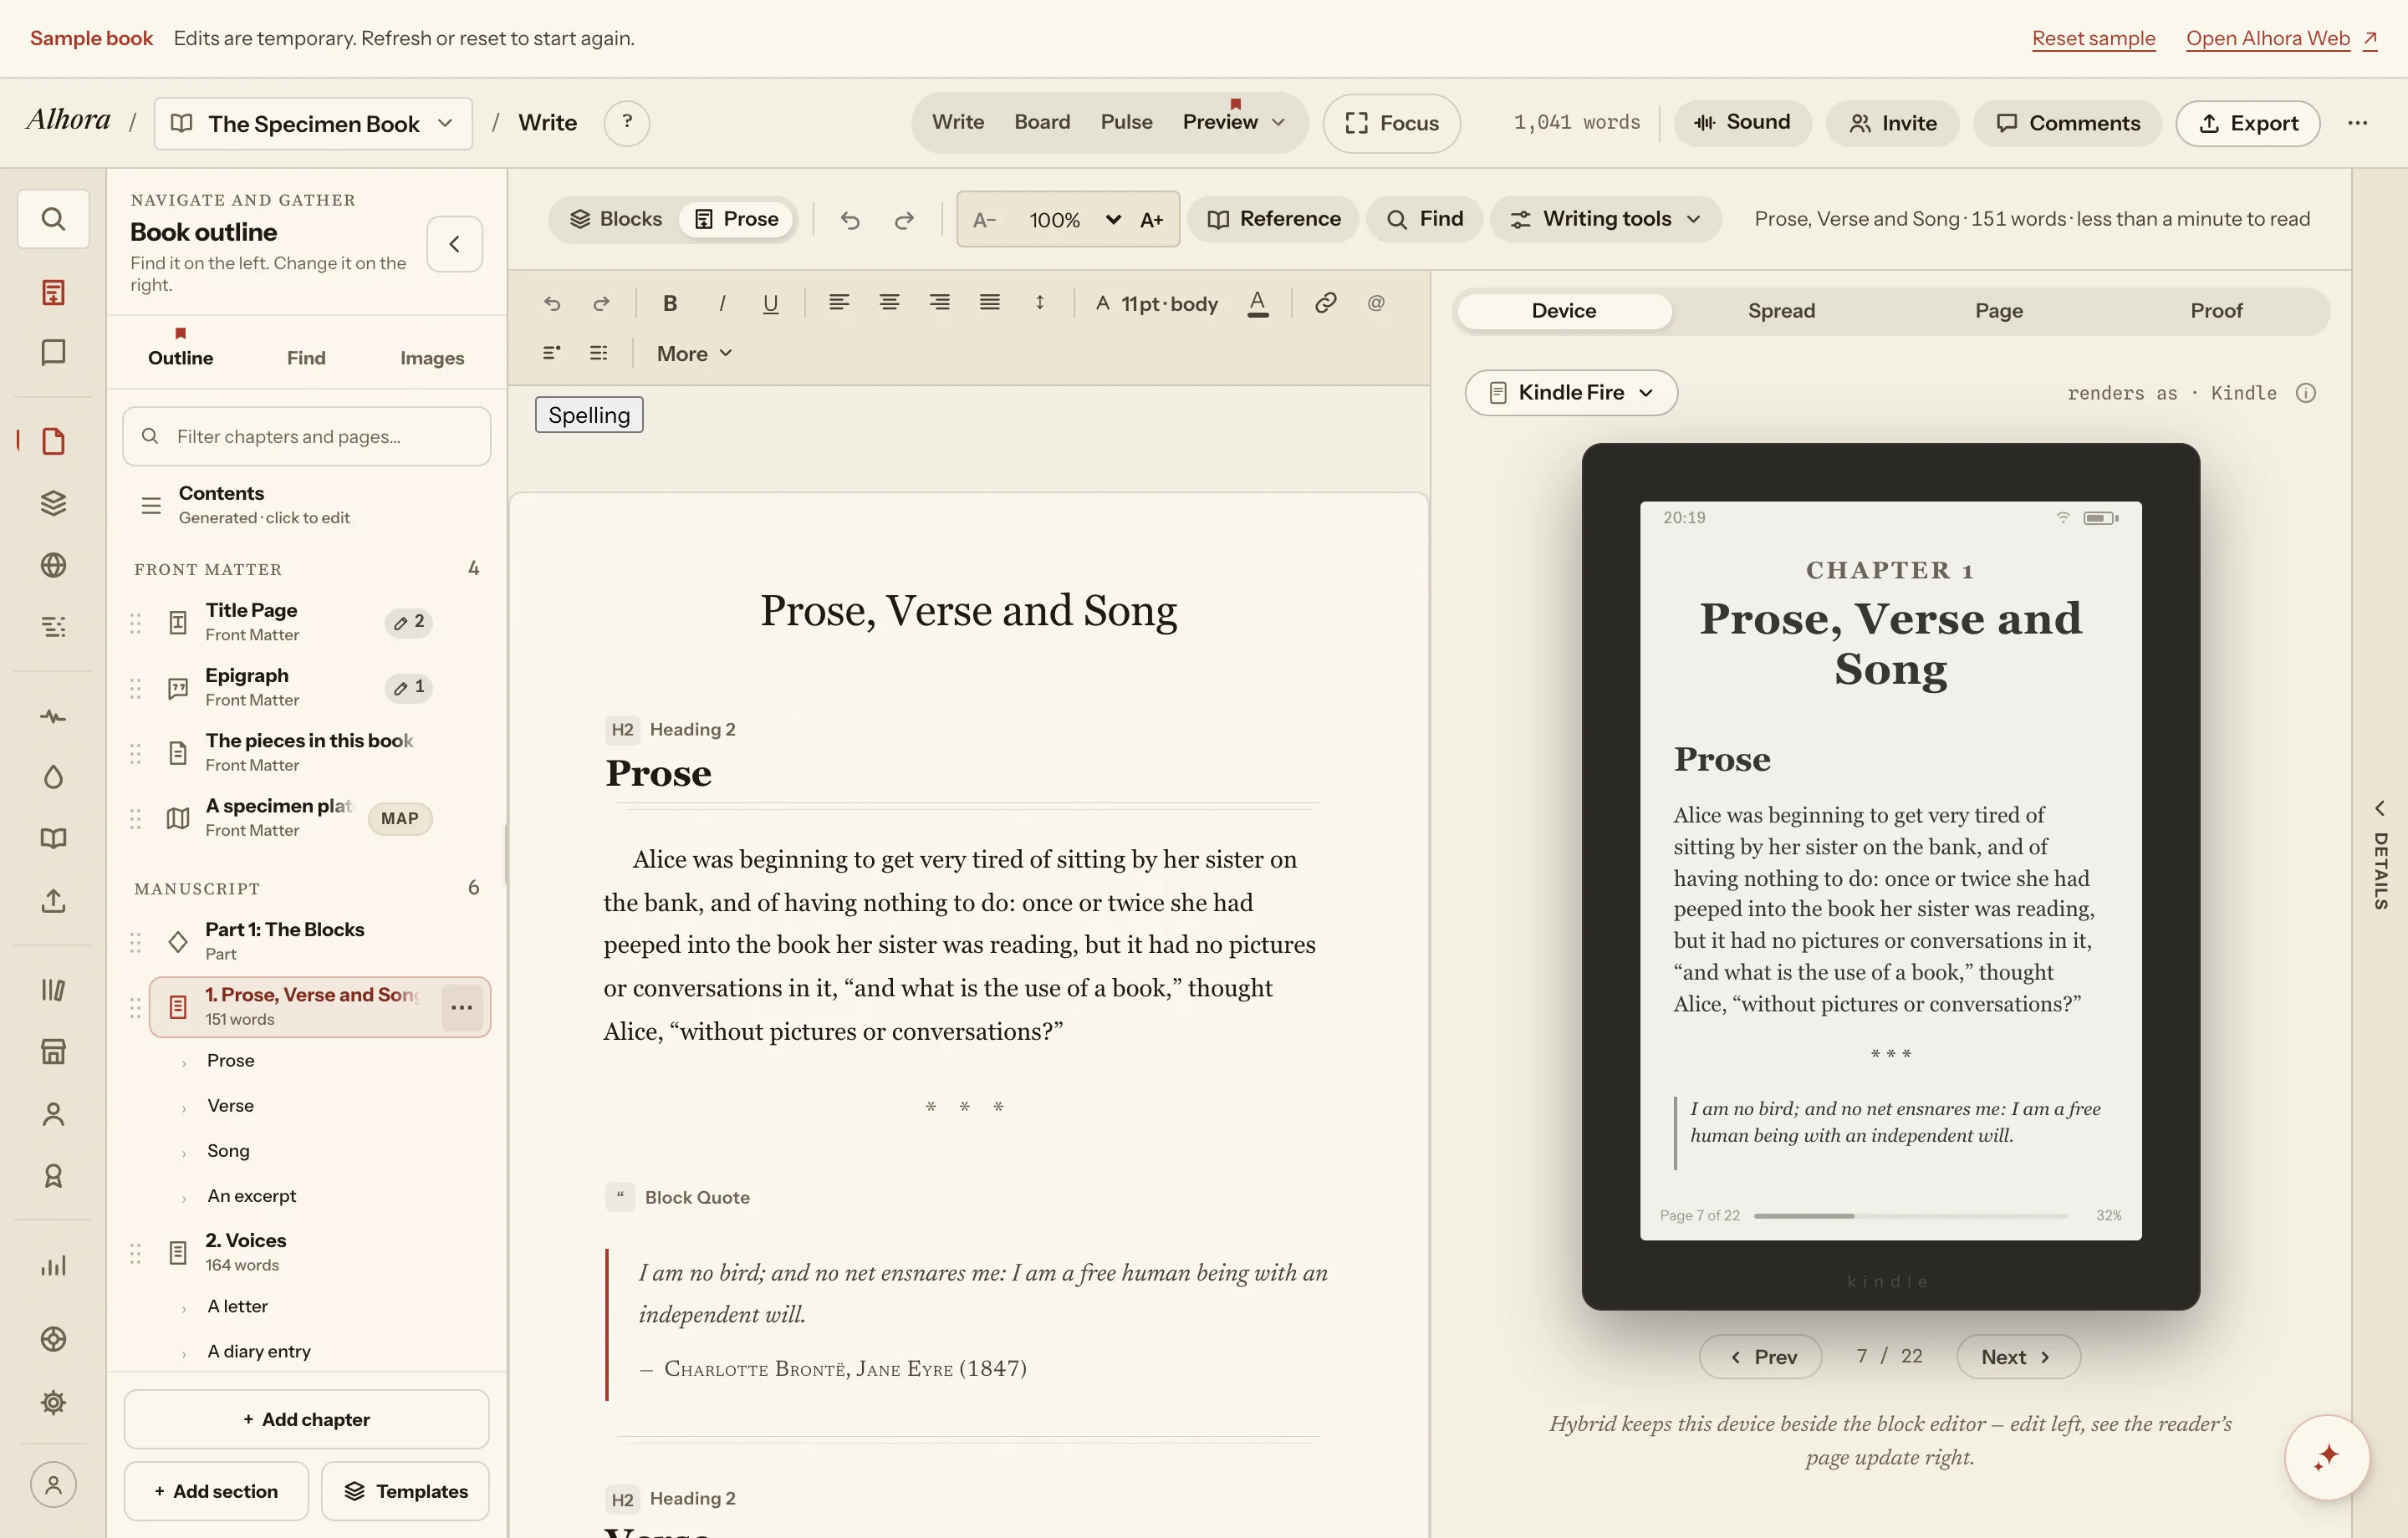Open the Kindle Fire device dropdown
This screenshot has height=1538, width=2408.
coord(1570,393)
